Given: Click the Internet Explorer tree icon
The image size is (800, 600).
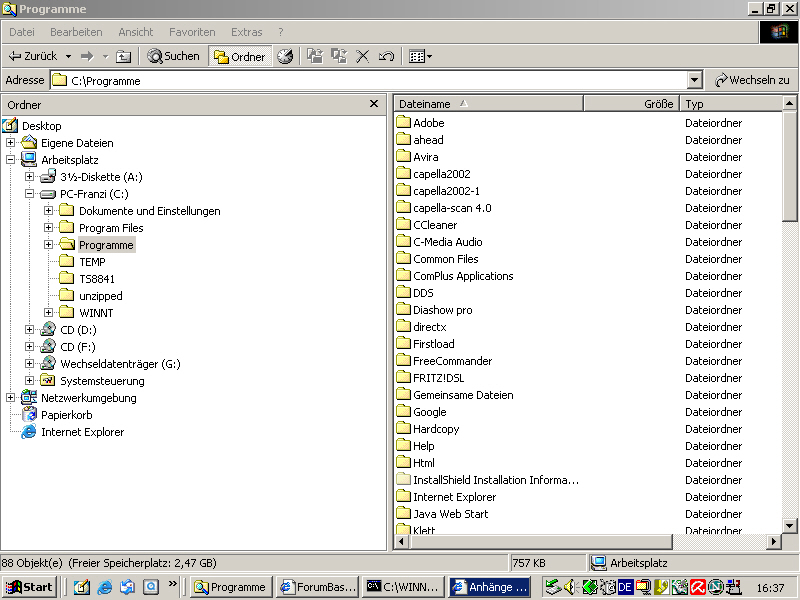Looking at the screenshot, I should point(29,432).
